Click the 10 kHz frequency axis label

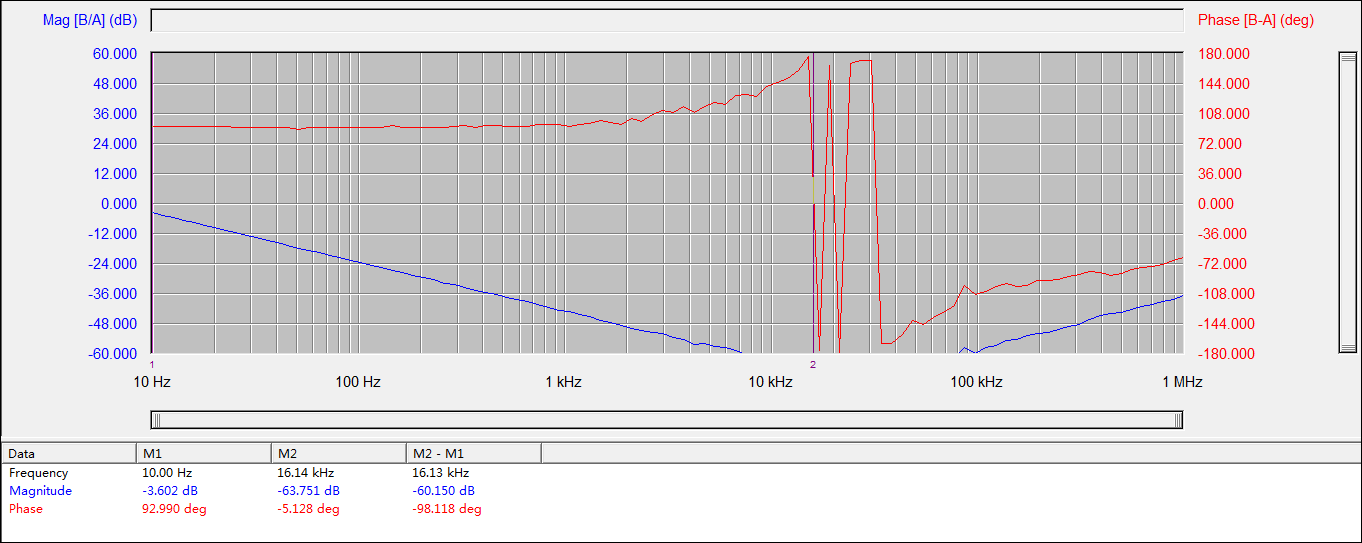coord(770,382)
